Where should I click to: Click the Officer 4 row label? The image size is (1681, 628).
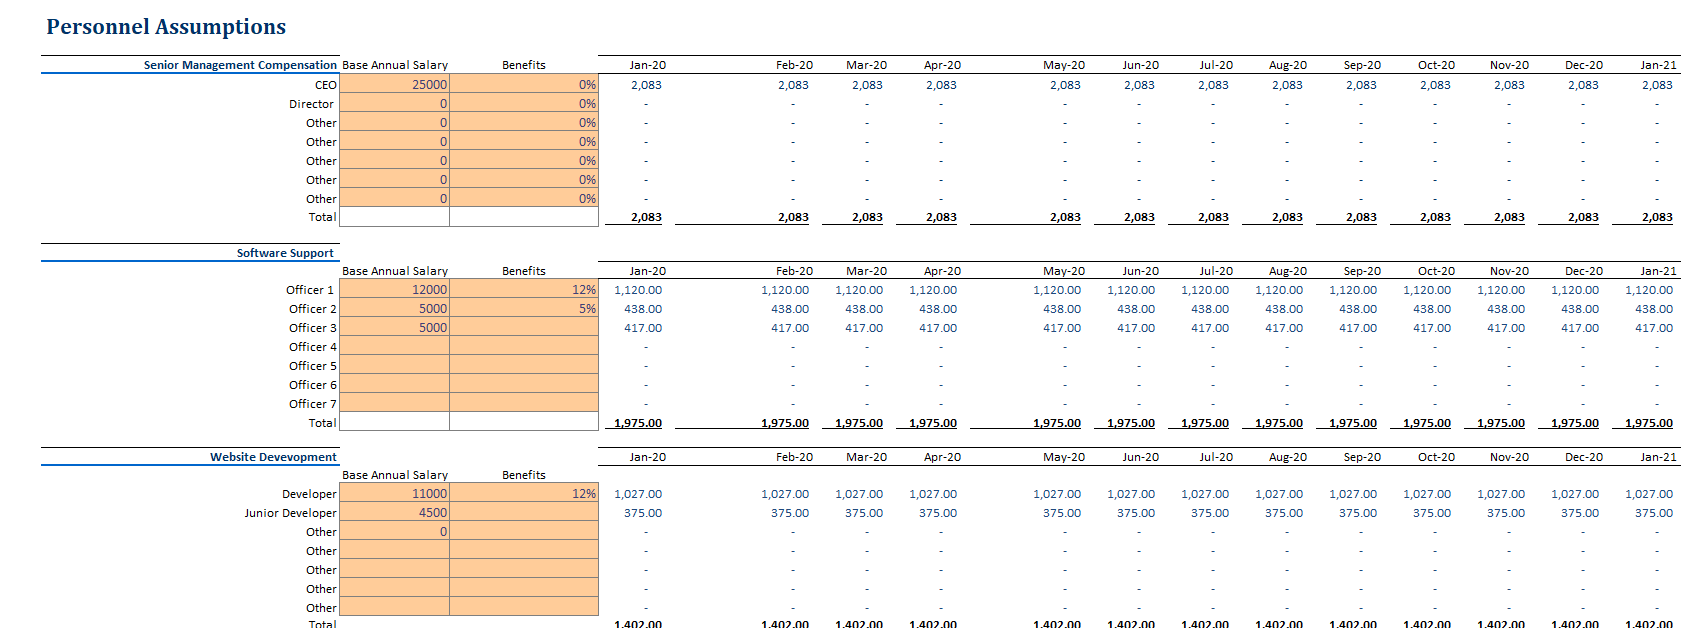(x=313, y=347)
